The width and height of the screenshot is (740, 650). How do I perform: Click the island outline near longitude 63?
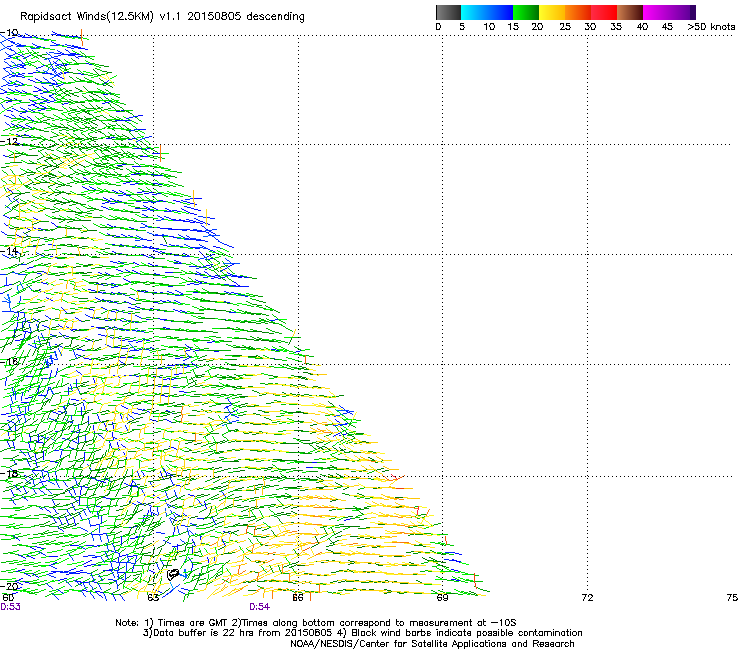[x=173, y=574]
